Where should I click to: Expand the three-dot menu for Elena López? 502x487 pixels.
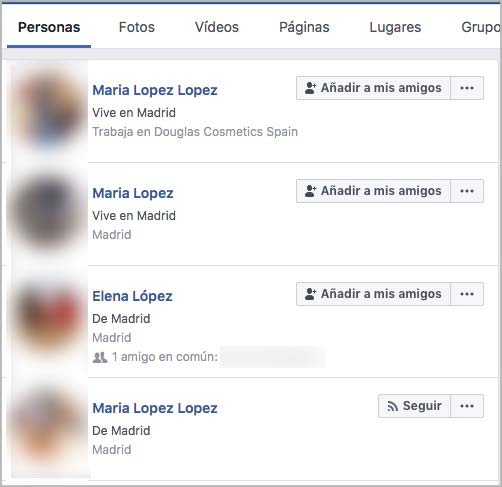coord(467,294)
